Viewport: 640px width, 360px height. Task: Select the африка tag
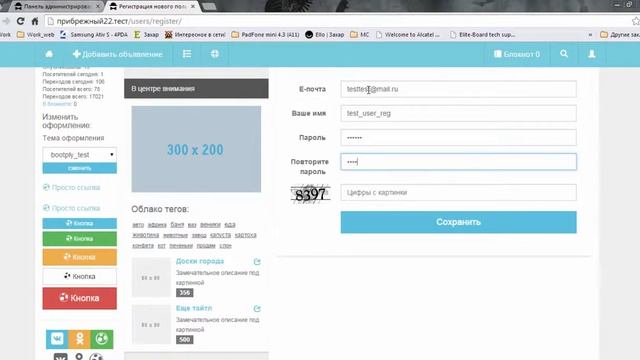[x=157, y=224]
